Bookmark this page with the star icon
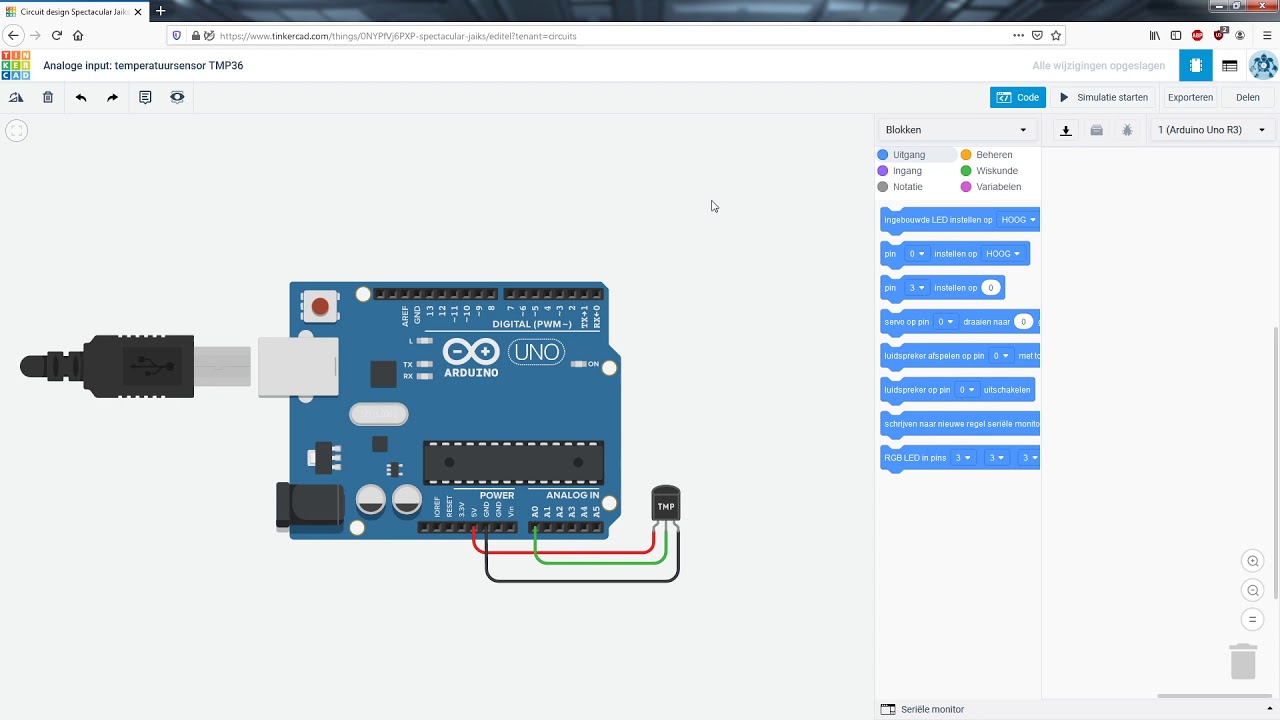The width and height of the screenshot is (1280, 720). tap(1056, 35)
